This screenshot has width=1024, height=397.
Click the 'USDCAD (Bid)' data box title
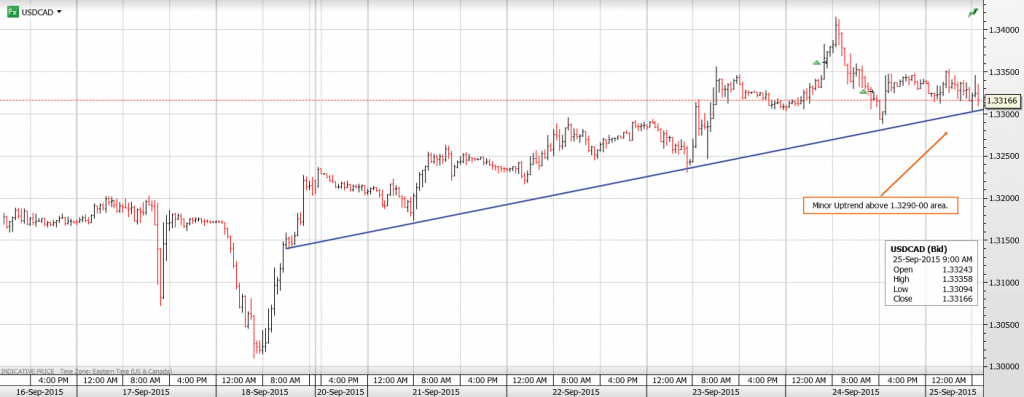[920, 249]
